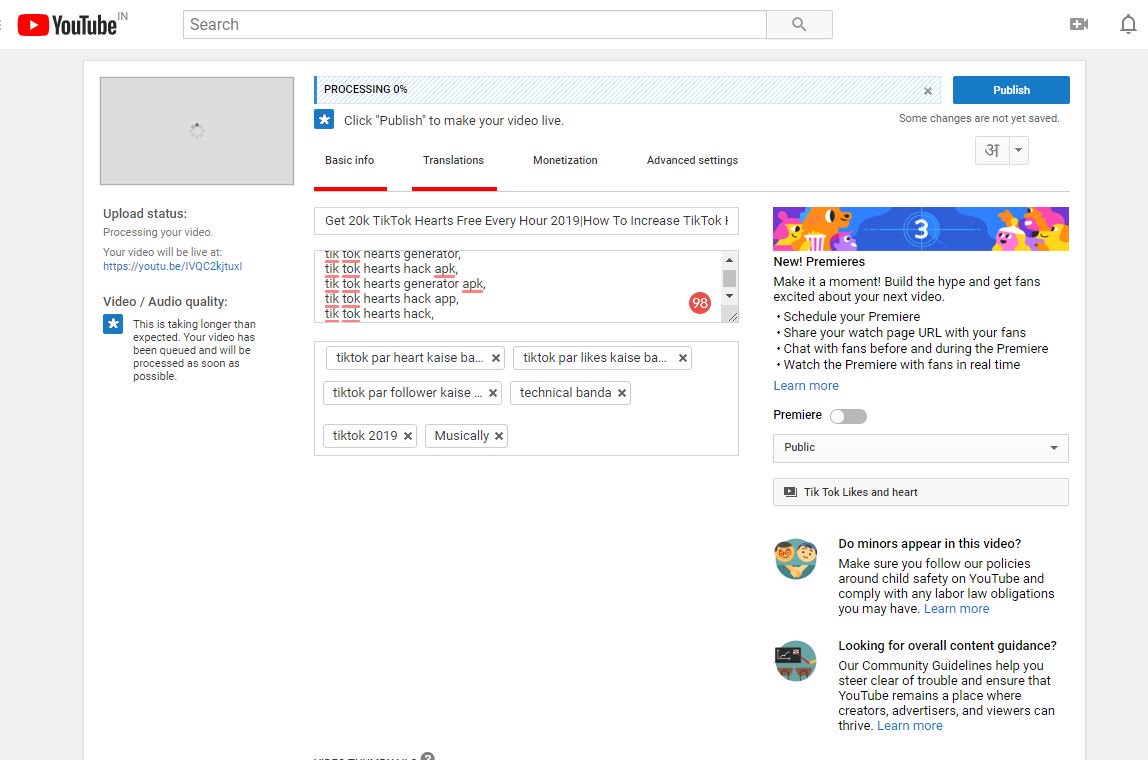Remove the 'technical banda' tag
The height and width of the screenshot is (760, 1148).
(x=622, y=393)
